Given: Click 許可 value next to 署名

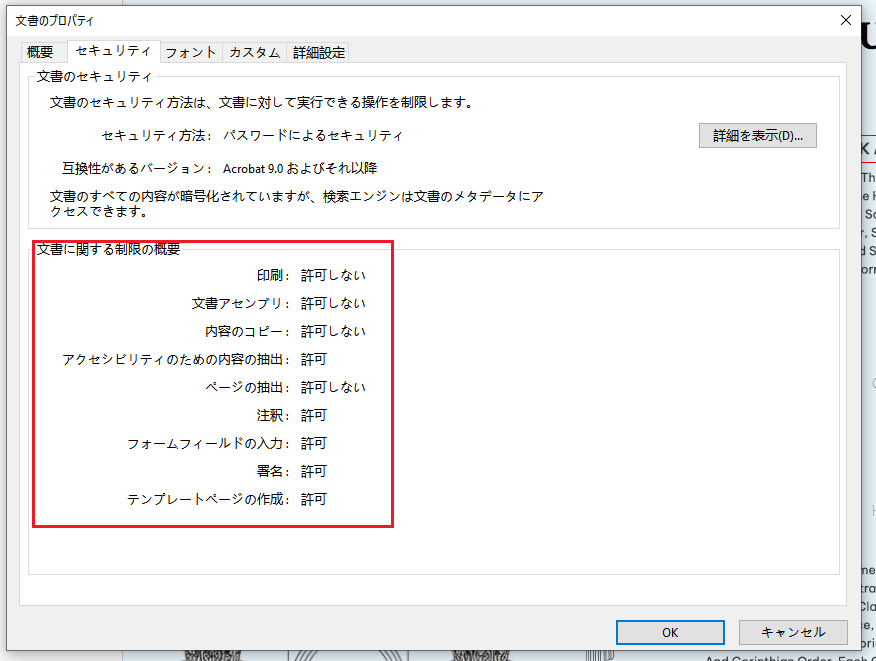Looking at the screenshot, I should coord(313,472).
